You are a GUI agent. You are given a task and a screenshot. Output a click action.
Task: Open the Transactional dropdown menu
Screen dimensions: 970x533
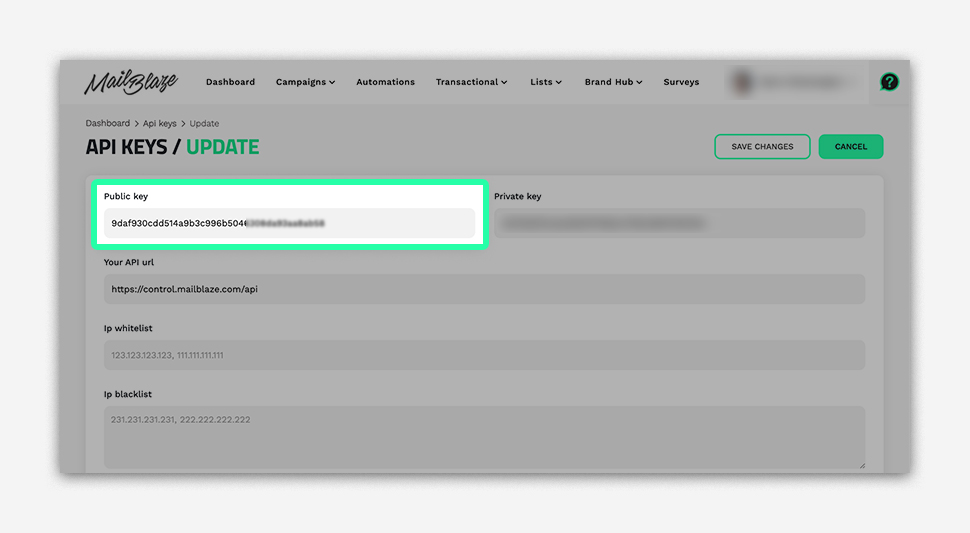coord(471,82)
